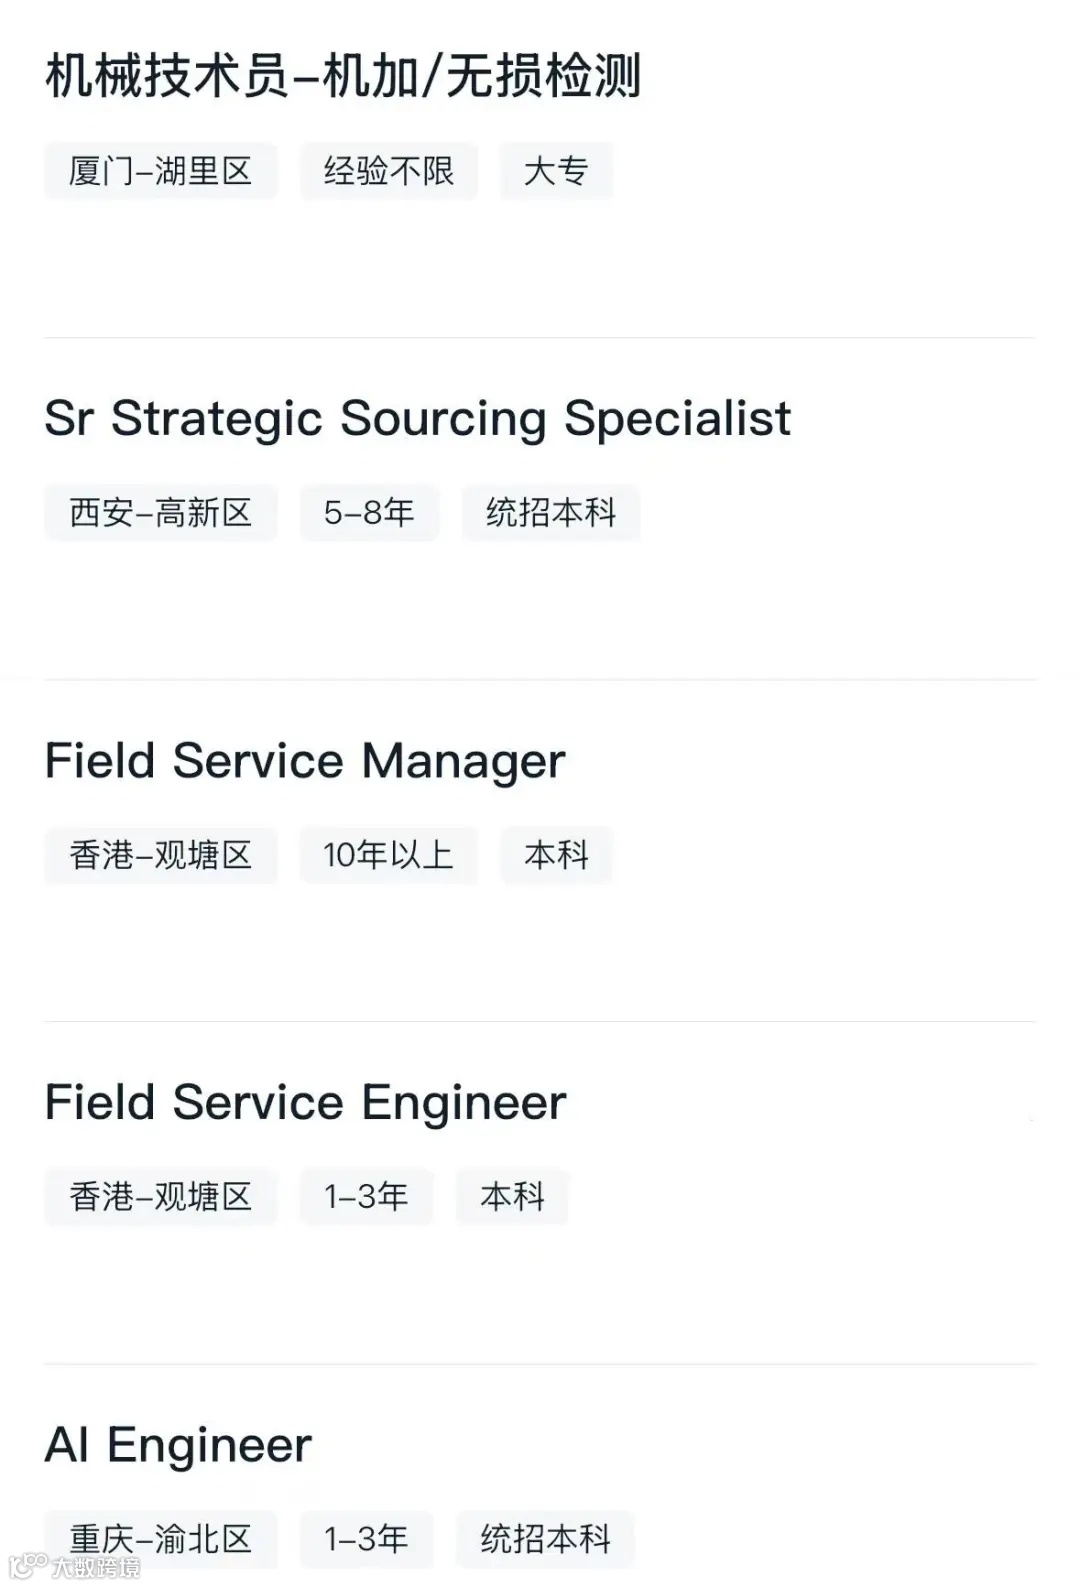1080x1587 pixels.
Task: Select the 经验不限 experience tag
Action: point(388,171)
